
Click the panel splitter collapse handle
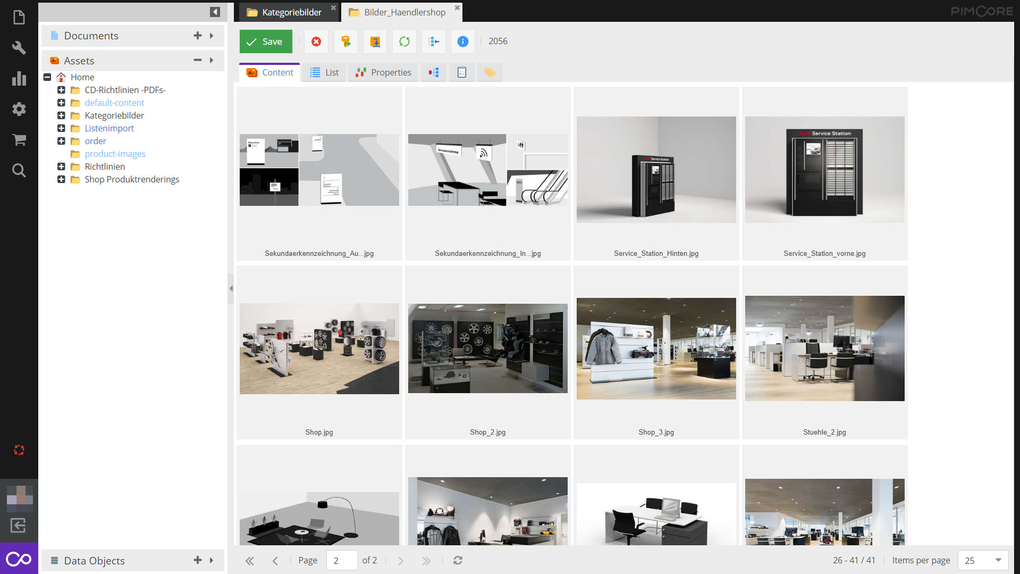click(x=231, y=288)
